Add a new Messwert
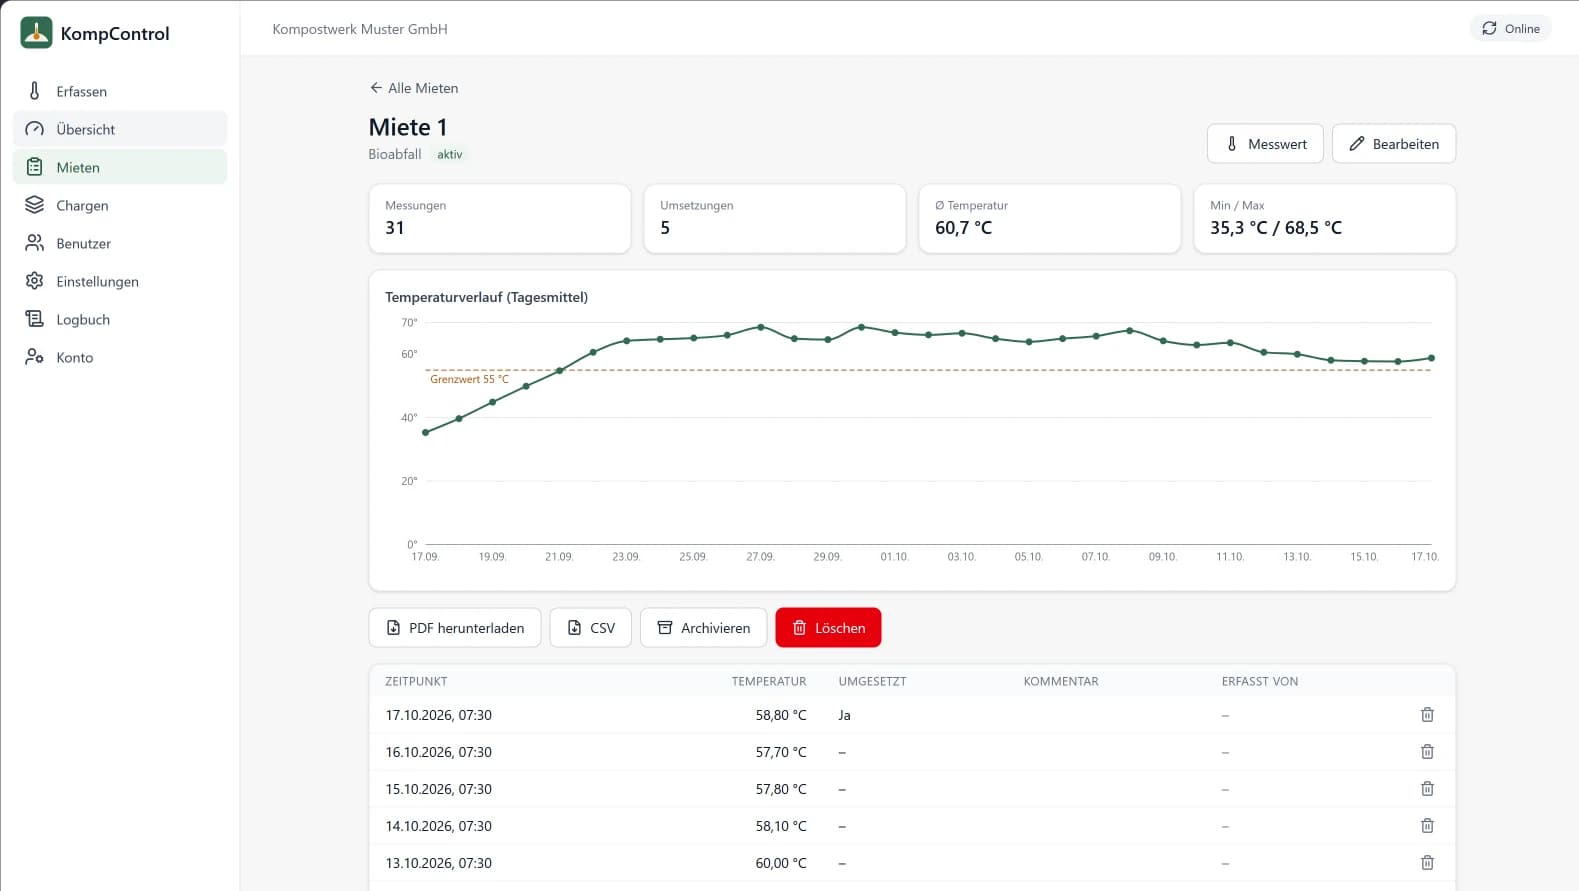Screen dimensions: 1579x891 (x=1265, y=144)
